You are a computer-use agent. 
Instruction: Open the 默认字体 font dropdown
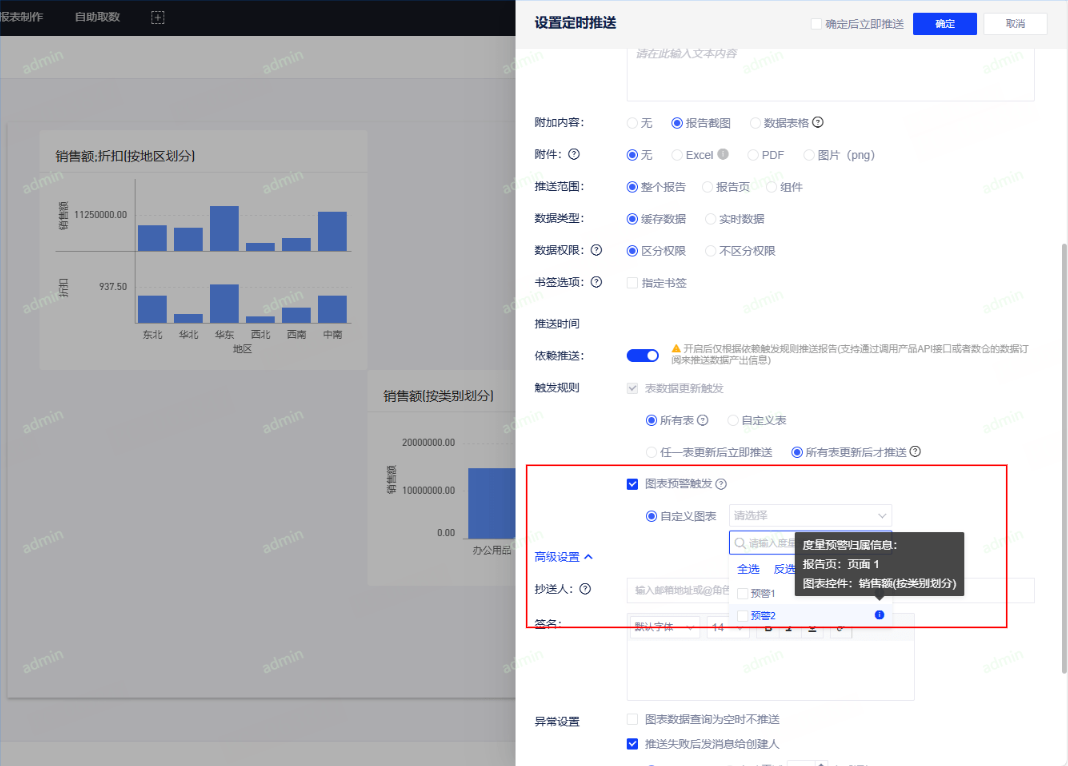coord(664,627)
